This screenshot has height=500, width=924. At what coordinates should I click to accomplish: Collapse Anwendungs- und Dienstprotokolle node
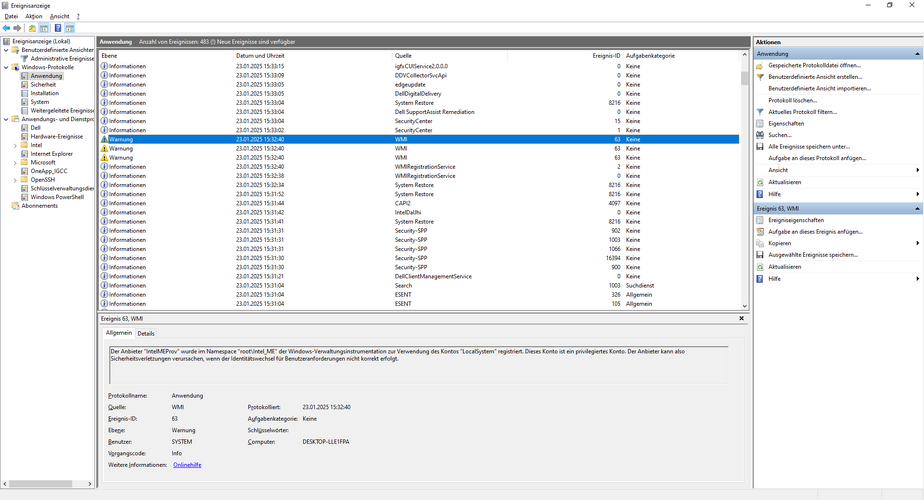pyautogui.click(x=6, y=119)
